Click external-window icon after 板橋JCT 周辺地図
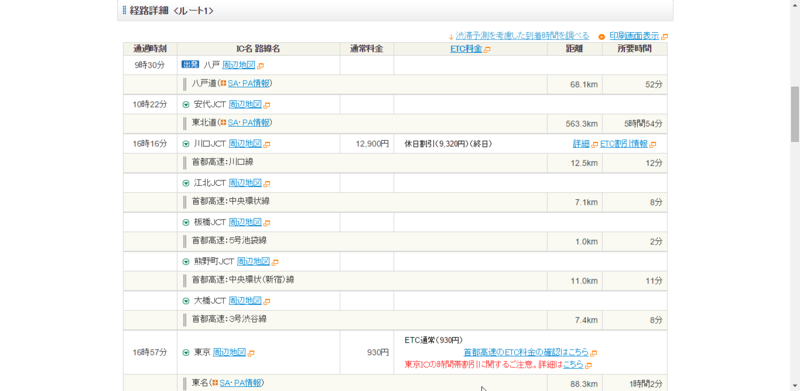The height and width of the screenshot is (391, 800). click(x=267, y=223)
